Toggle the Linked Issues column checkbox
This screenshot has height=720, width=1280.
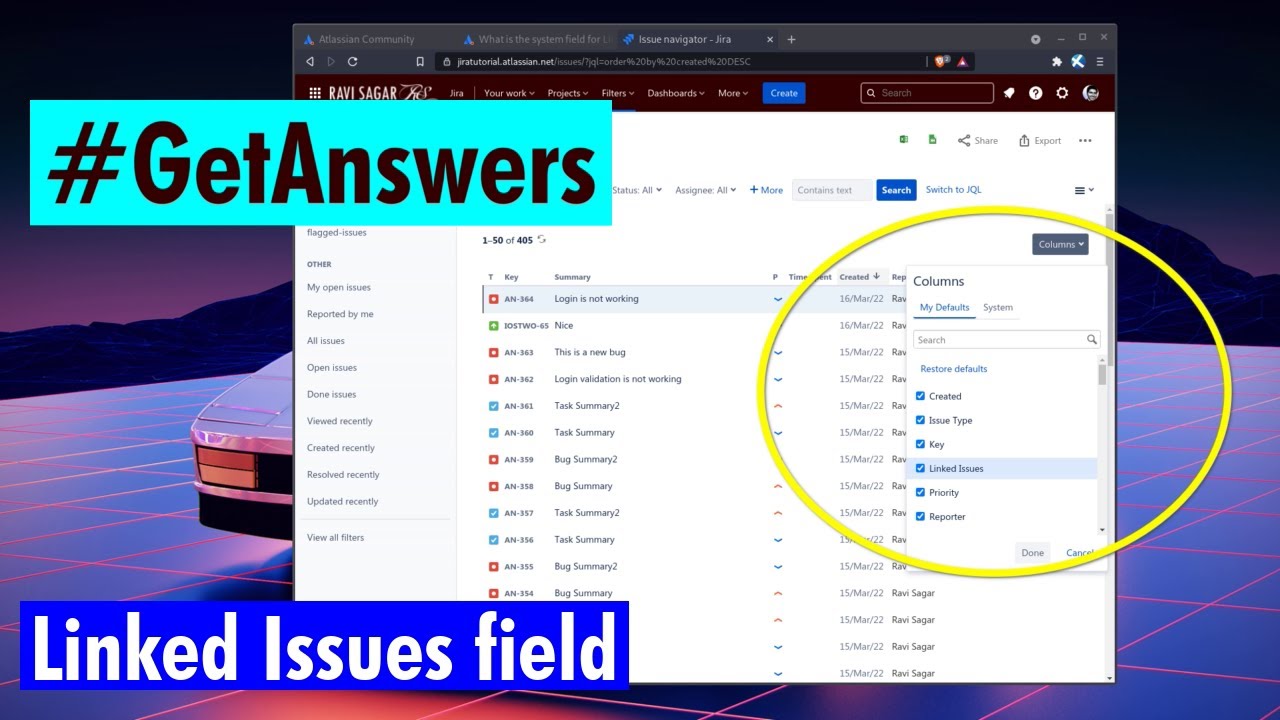[x=921, y=468]
